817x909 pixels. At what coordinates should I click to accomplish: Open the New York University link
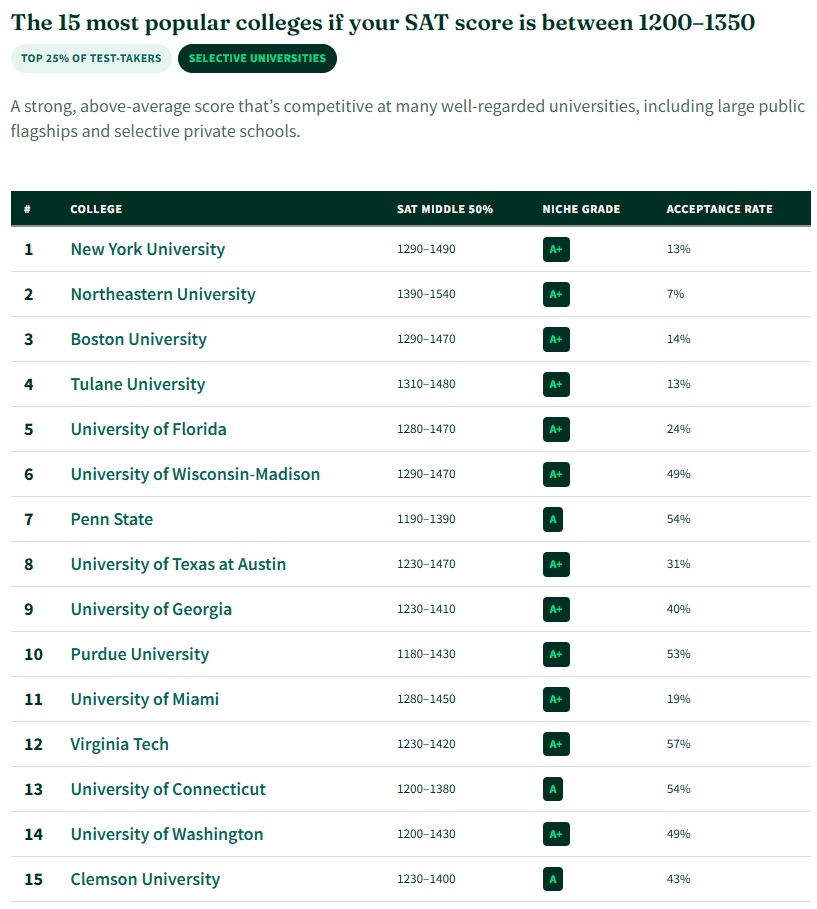click(147, 249)
